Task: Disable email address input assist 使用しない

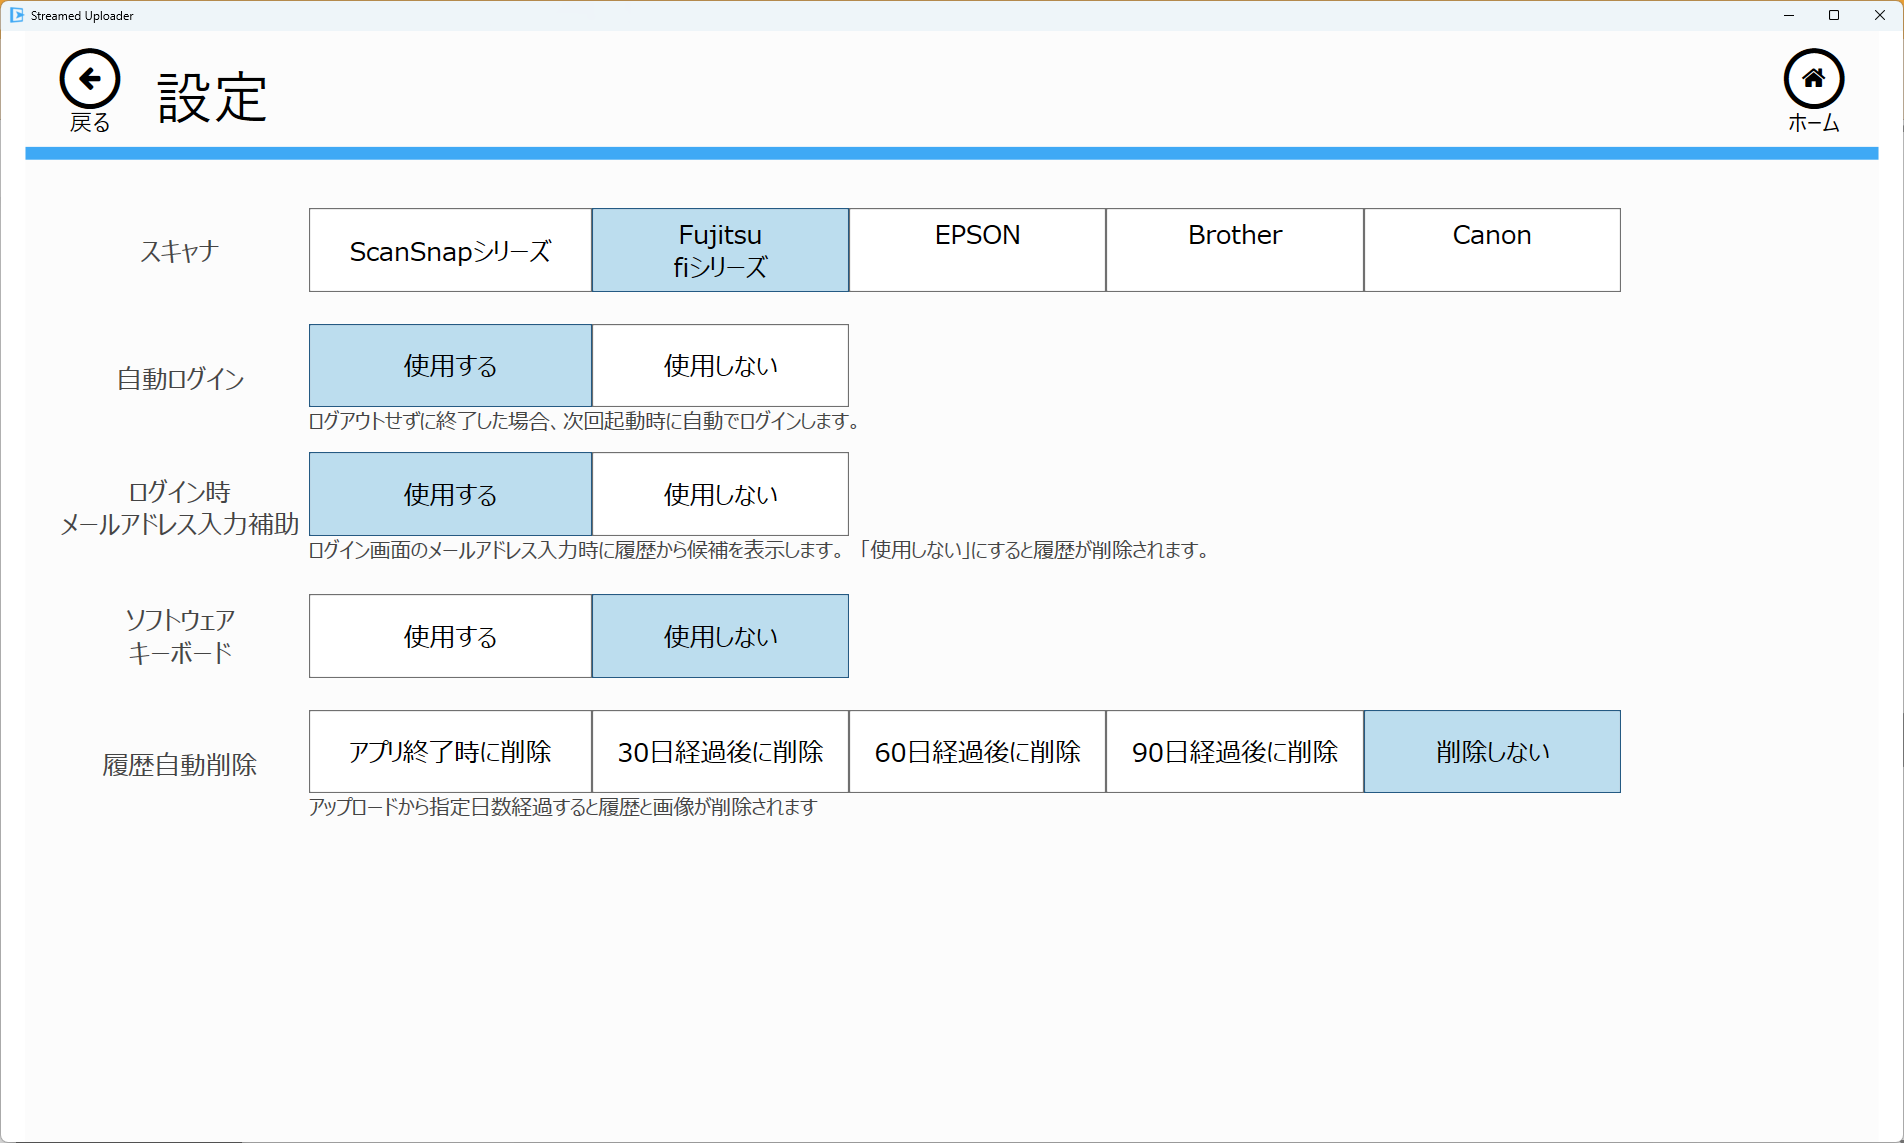Action: (720, 494)
